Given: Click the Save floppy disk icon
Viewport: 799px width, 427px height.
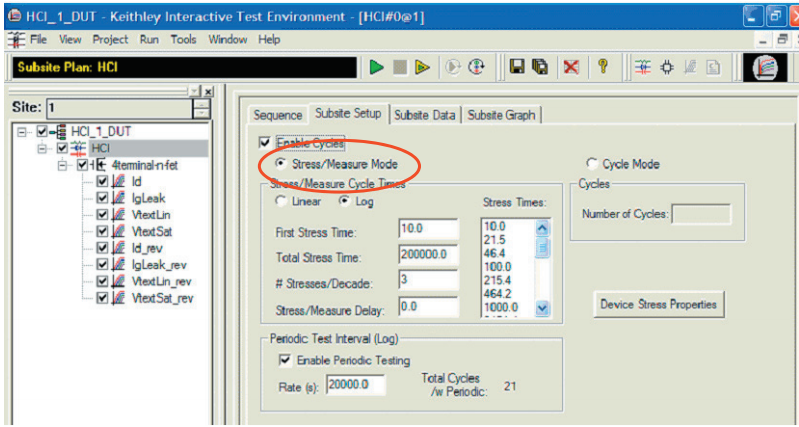Looking at the screenshot, I should (518, 67).
